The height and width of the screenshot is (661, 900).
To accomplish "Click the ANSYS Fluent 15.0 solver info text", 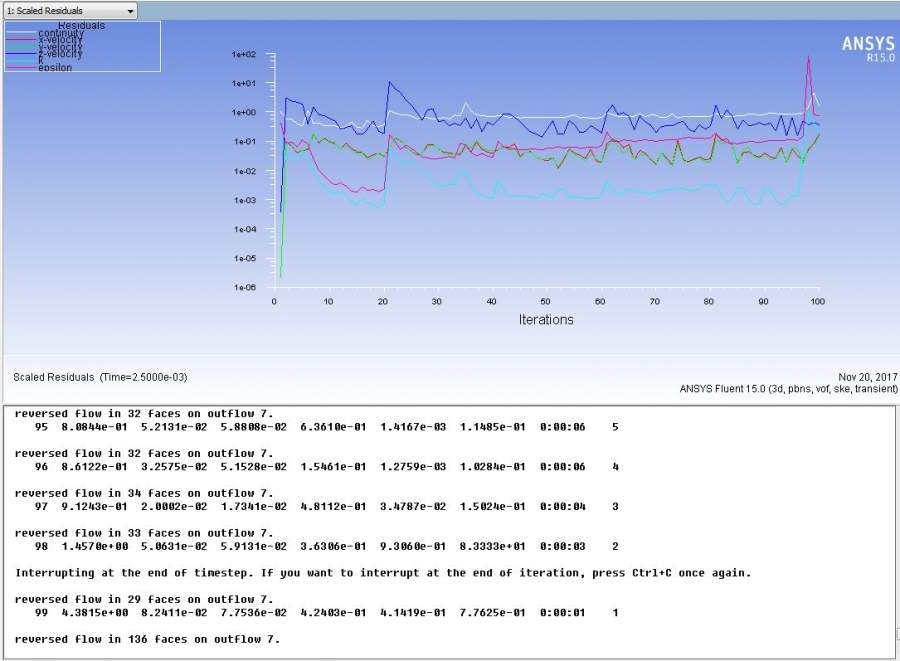I will 788,388.
